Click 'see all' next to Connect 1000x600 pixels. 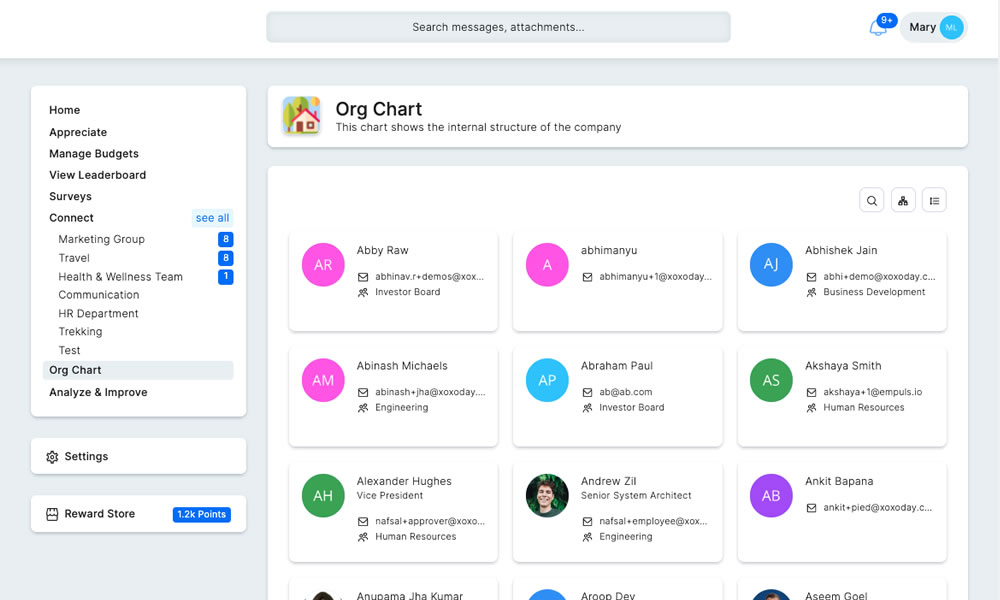click(212, 218)
